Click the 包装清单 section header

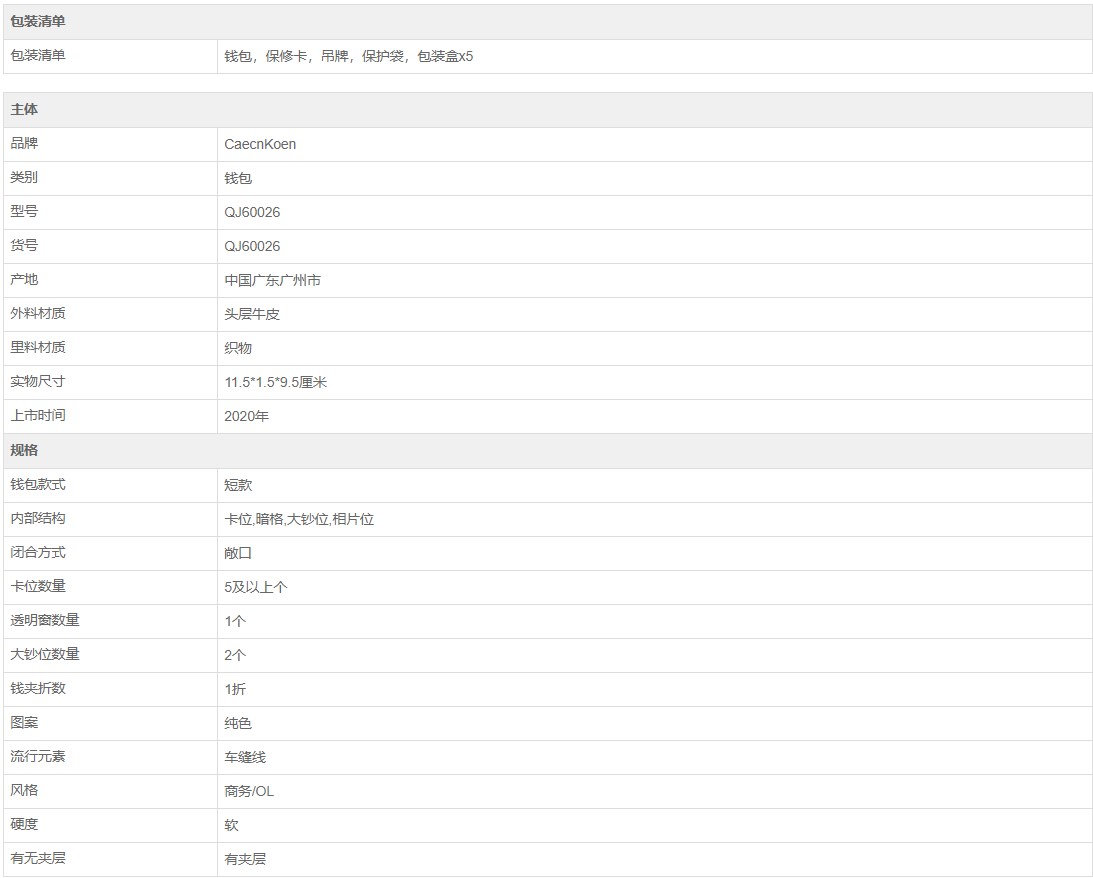[x=547, y=22]
